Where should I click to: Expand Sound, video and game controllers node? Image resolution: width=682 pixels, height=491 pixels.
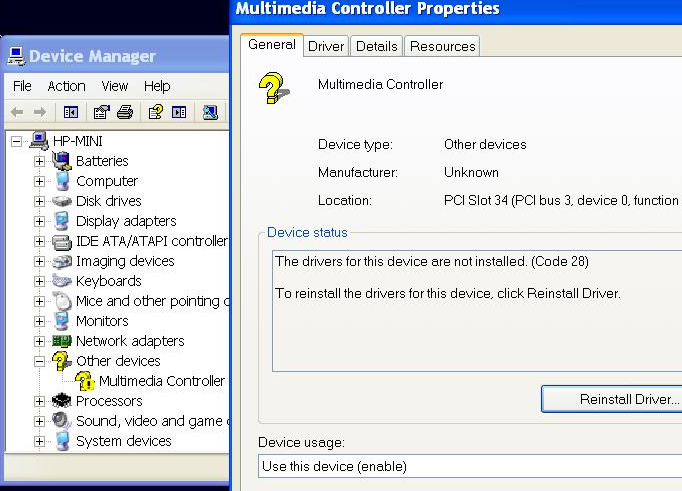(39, 421)
